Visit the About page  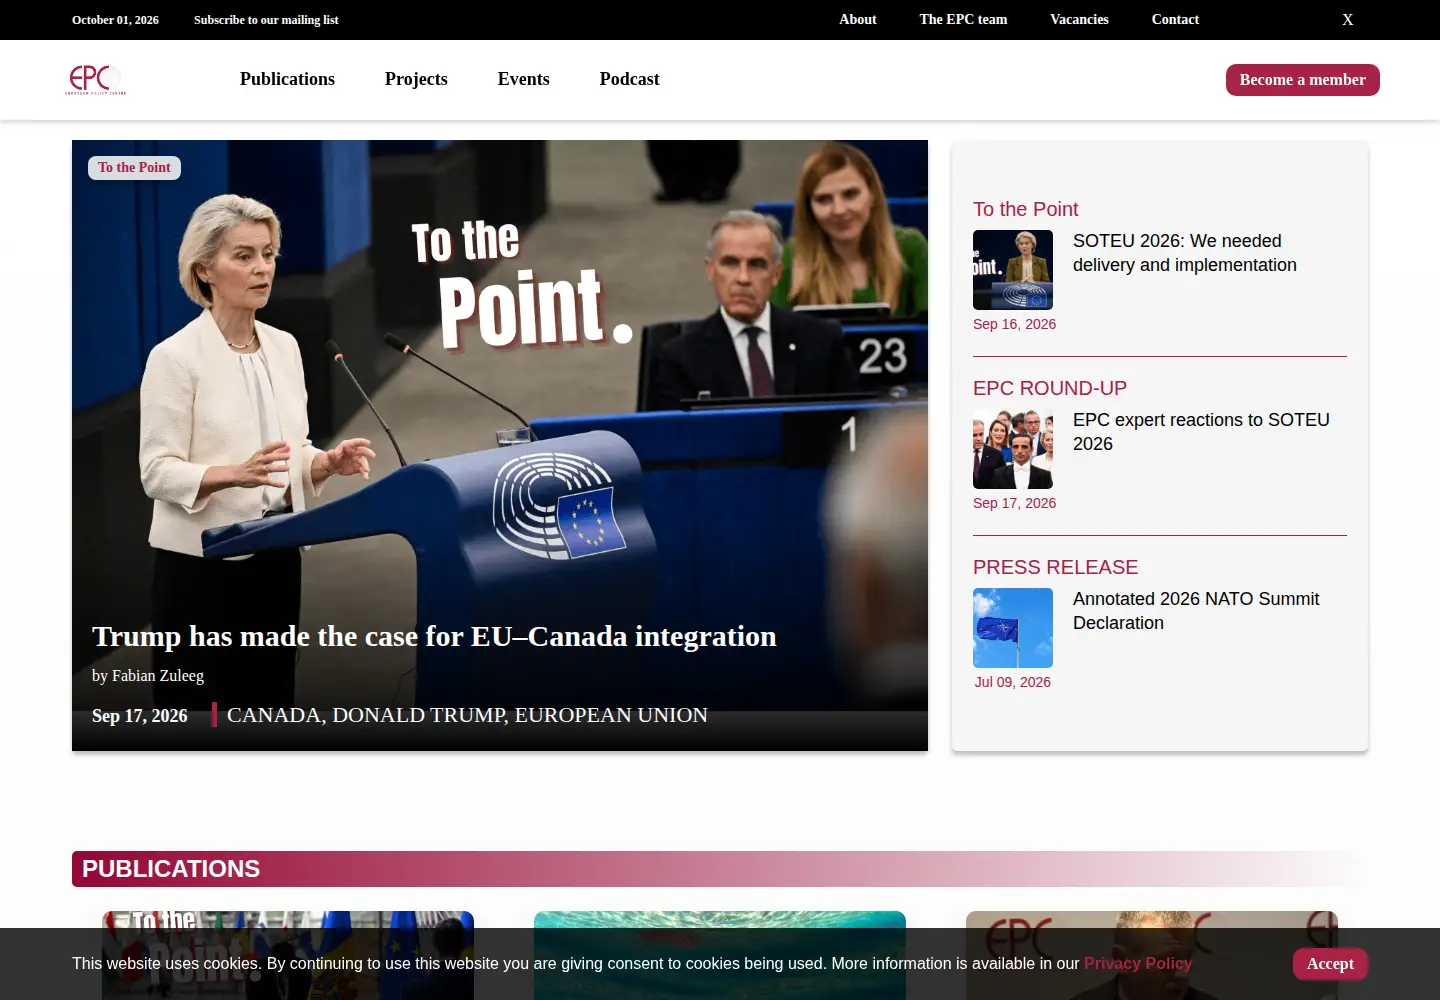pyautogui.click(x=858, y=20)
